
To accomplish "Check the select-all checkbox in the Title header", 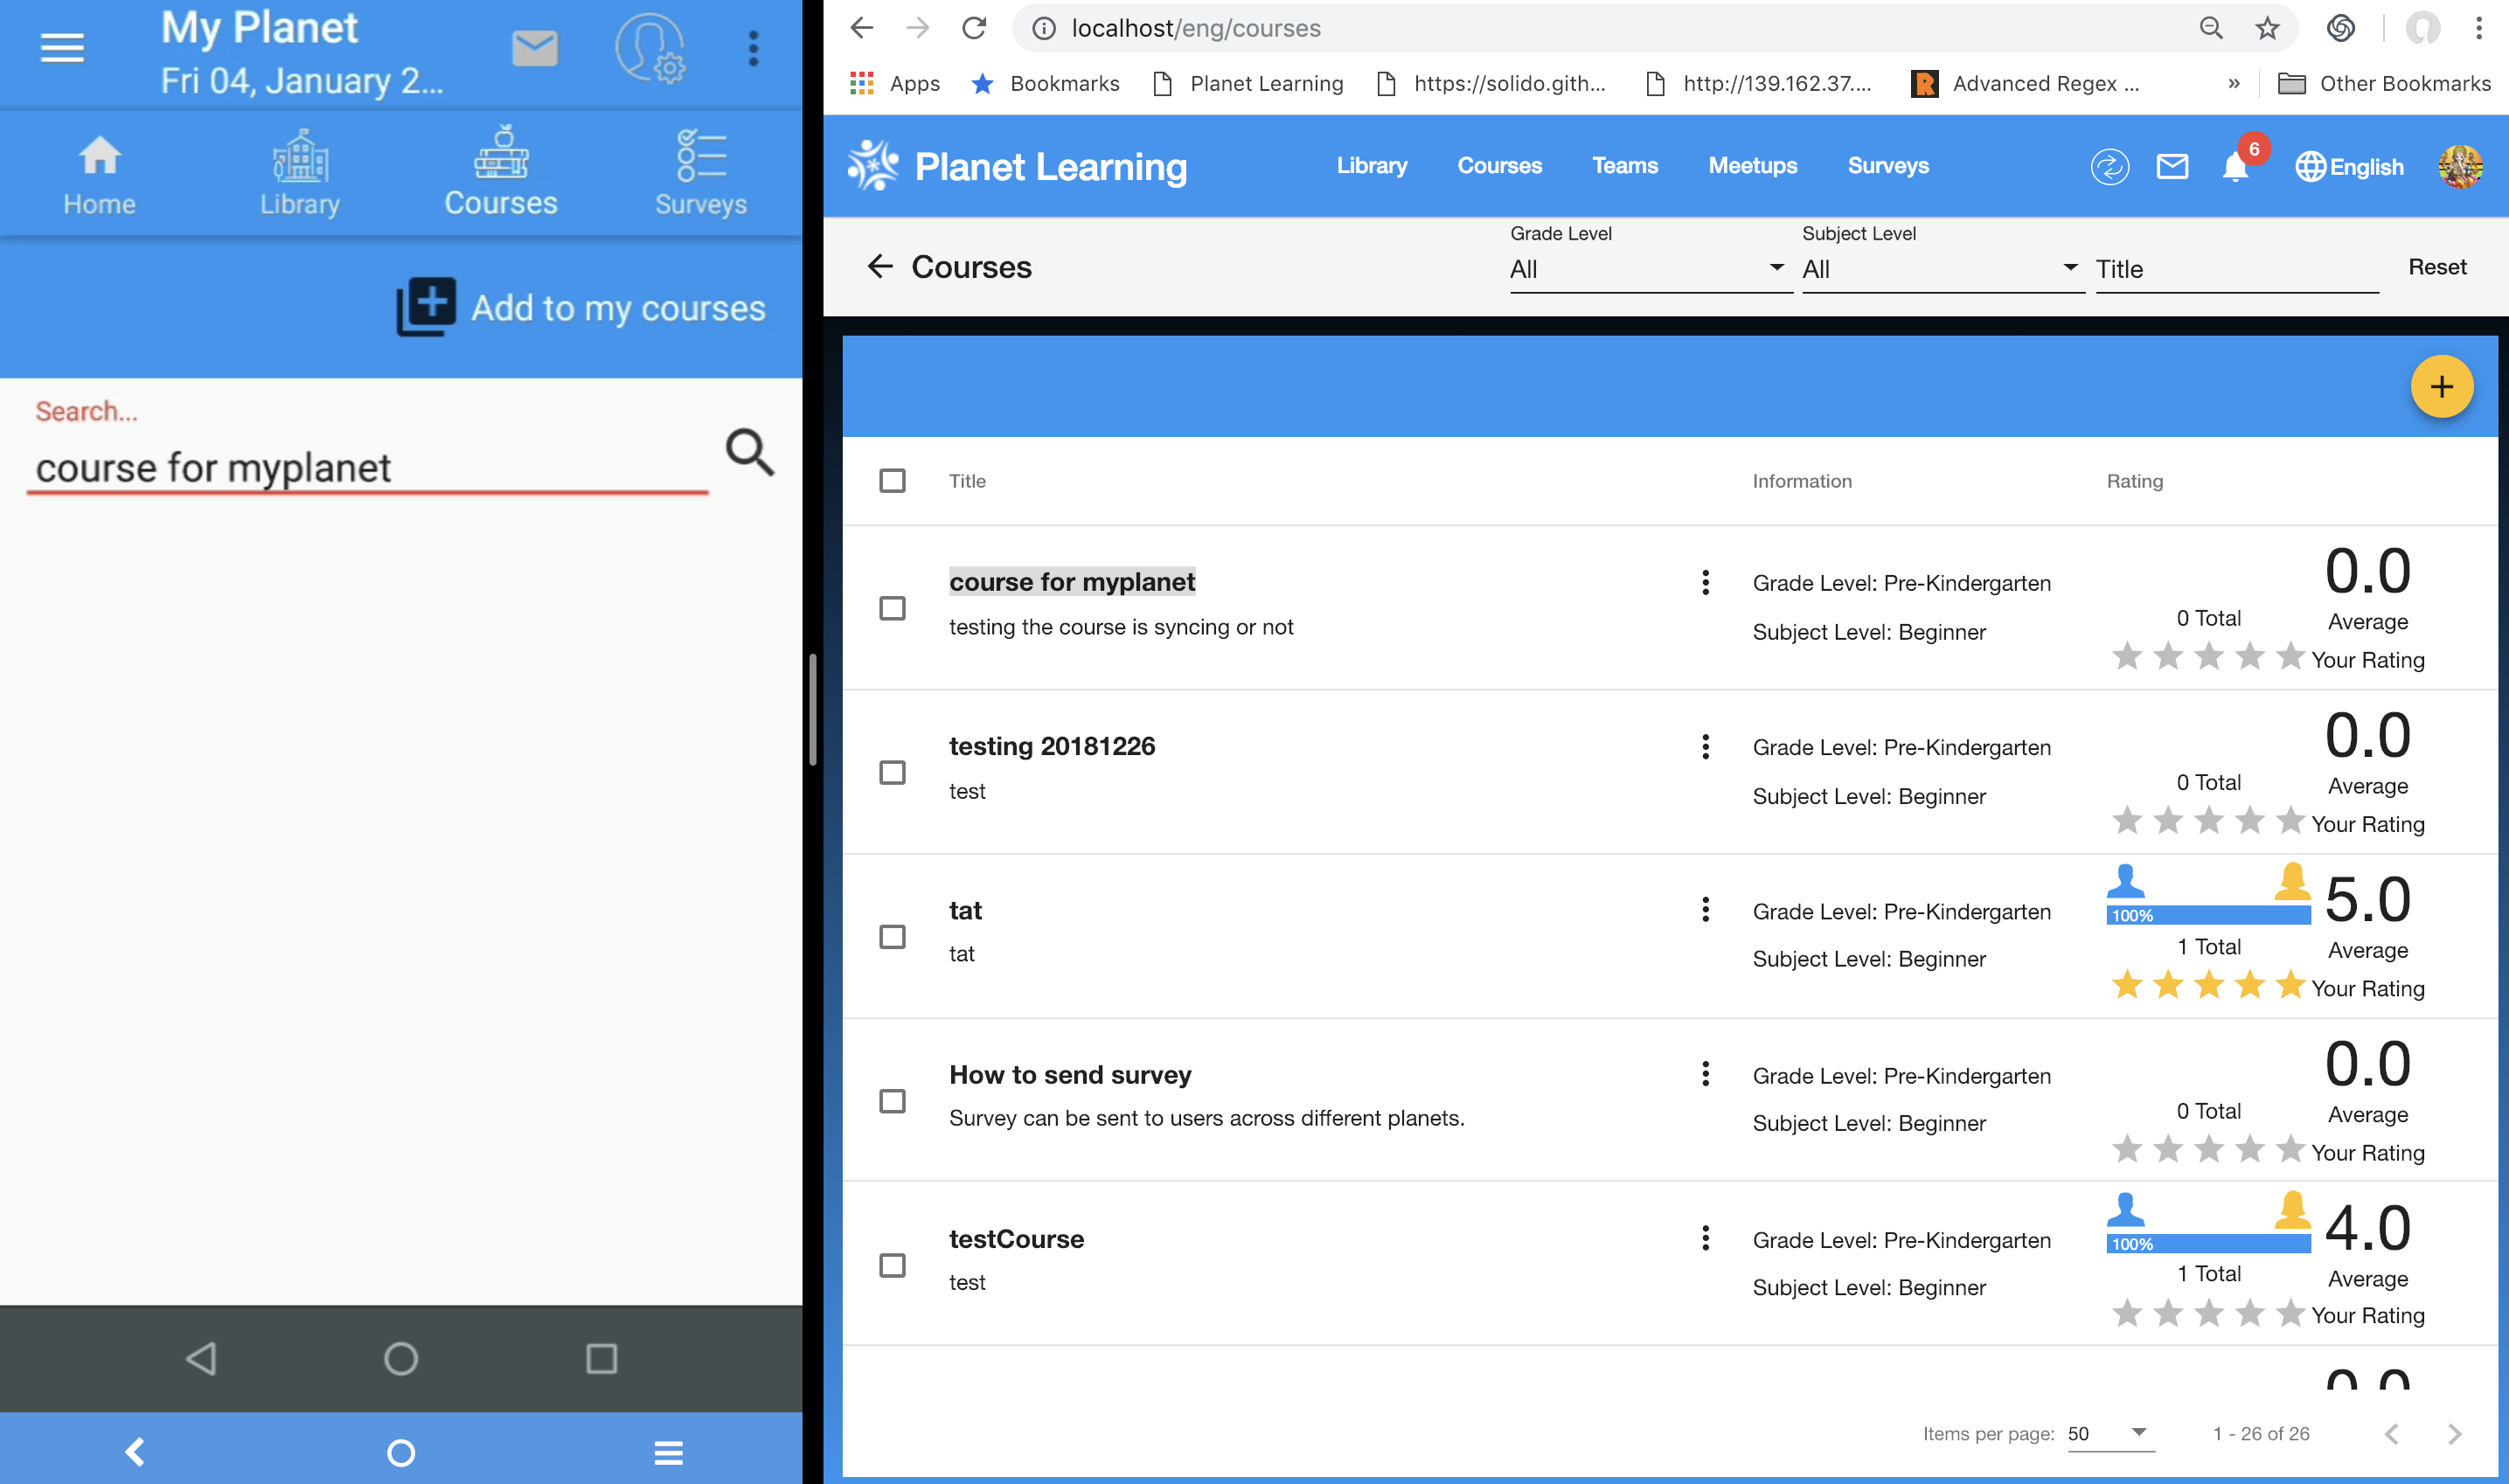I will tap(892, 481).
